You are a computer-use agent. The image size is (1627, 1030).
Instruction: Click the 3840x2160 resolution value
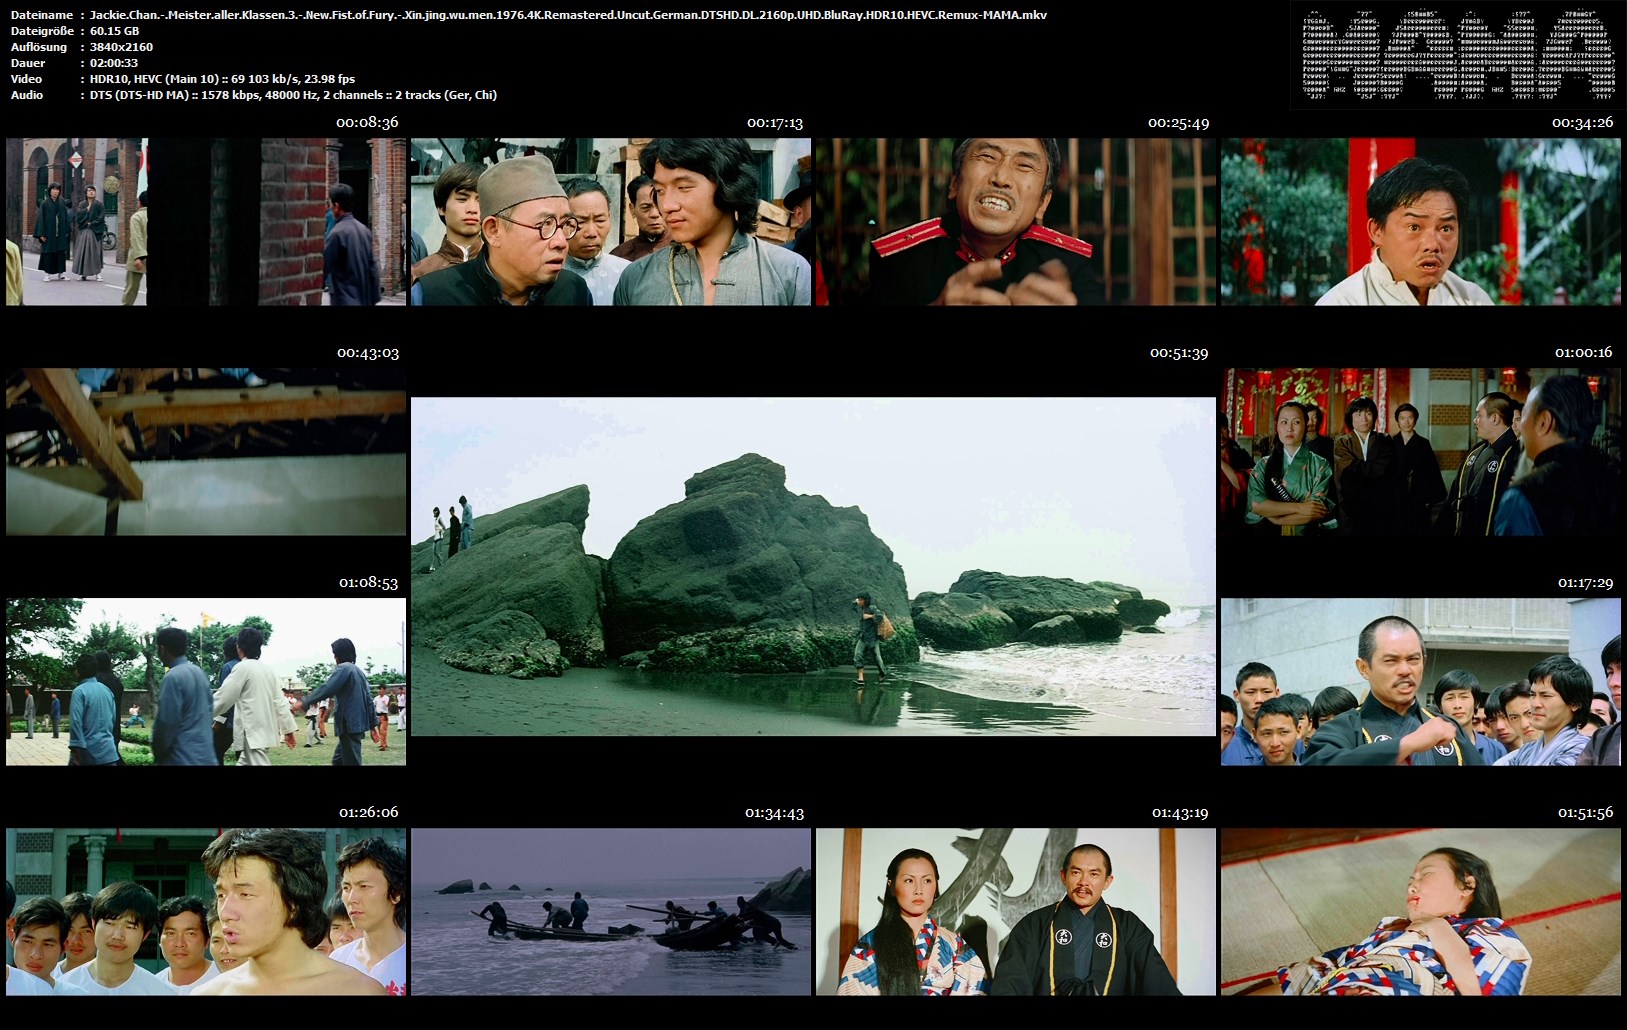(x=121, y=47)
